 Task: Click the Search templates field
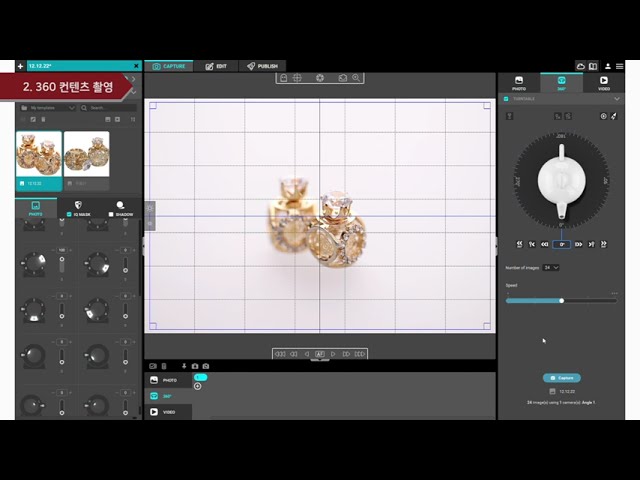108,108
